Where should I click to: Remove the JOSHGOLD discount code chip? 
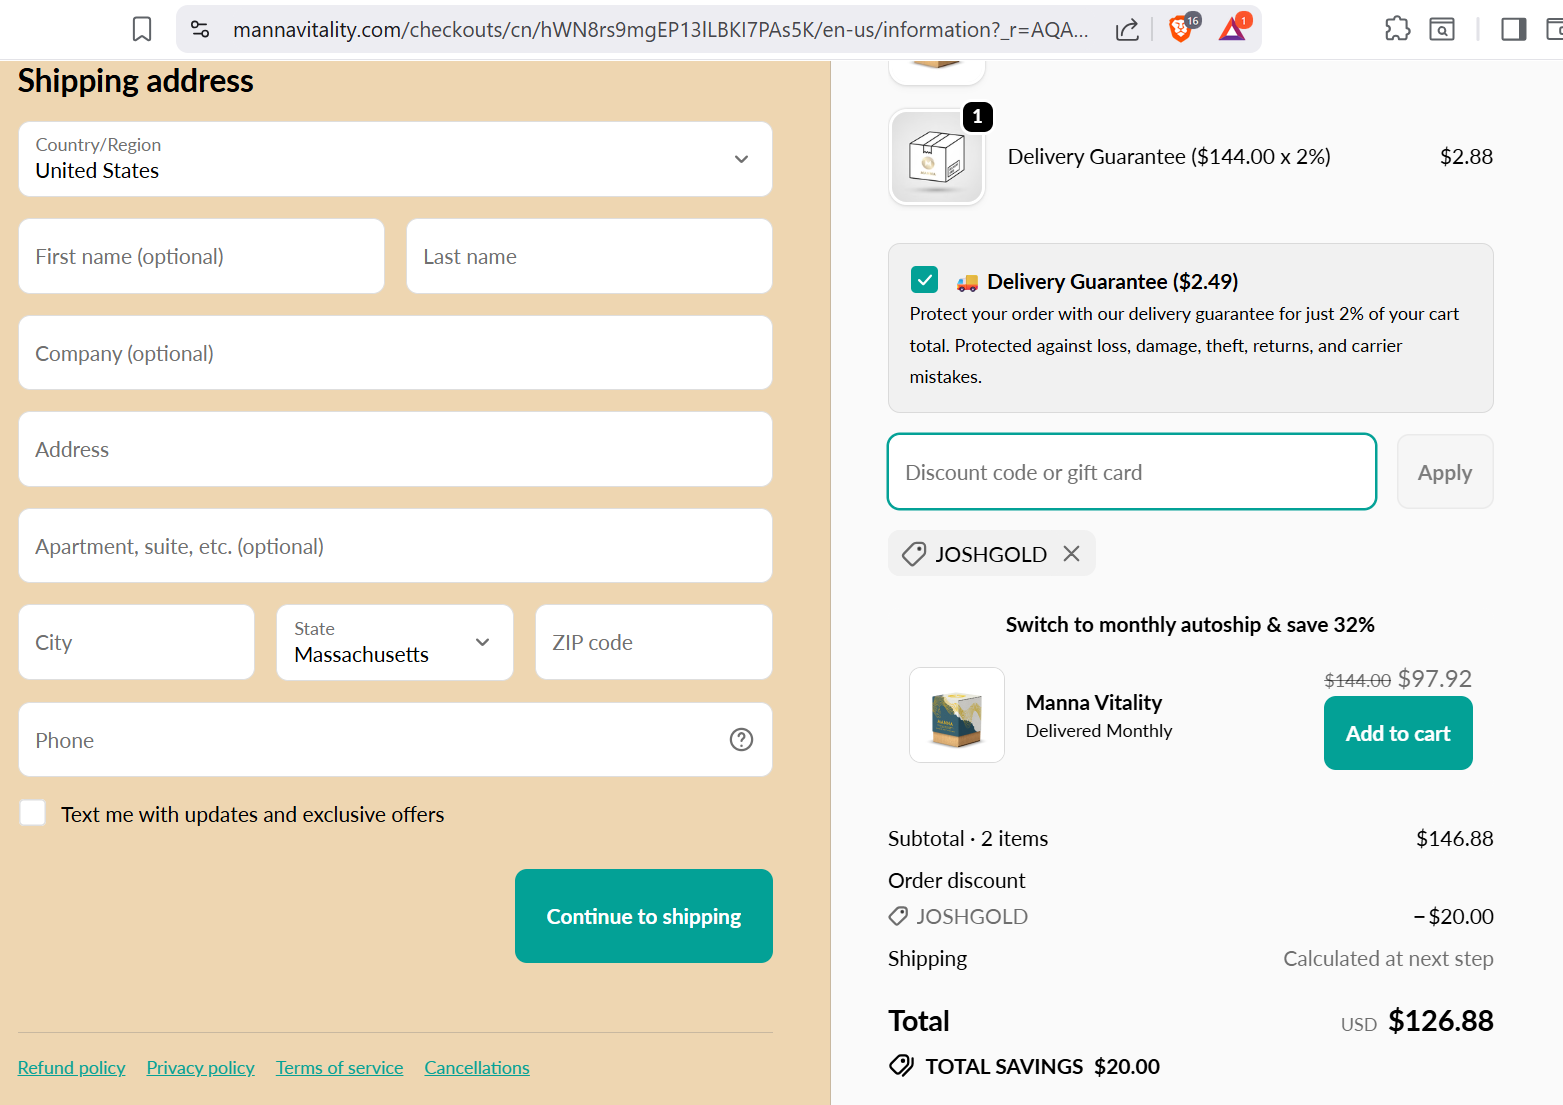pos(1071,553)
